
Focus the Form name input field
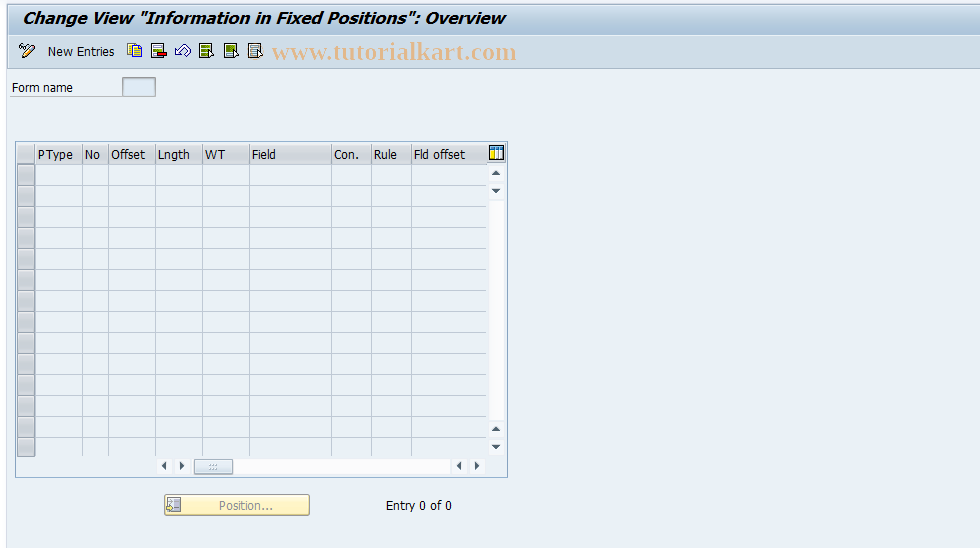139,87
